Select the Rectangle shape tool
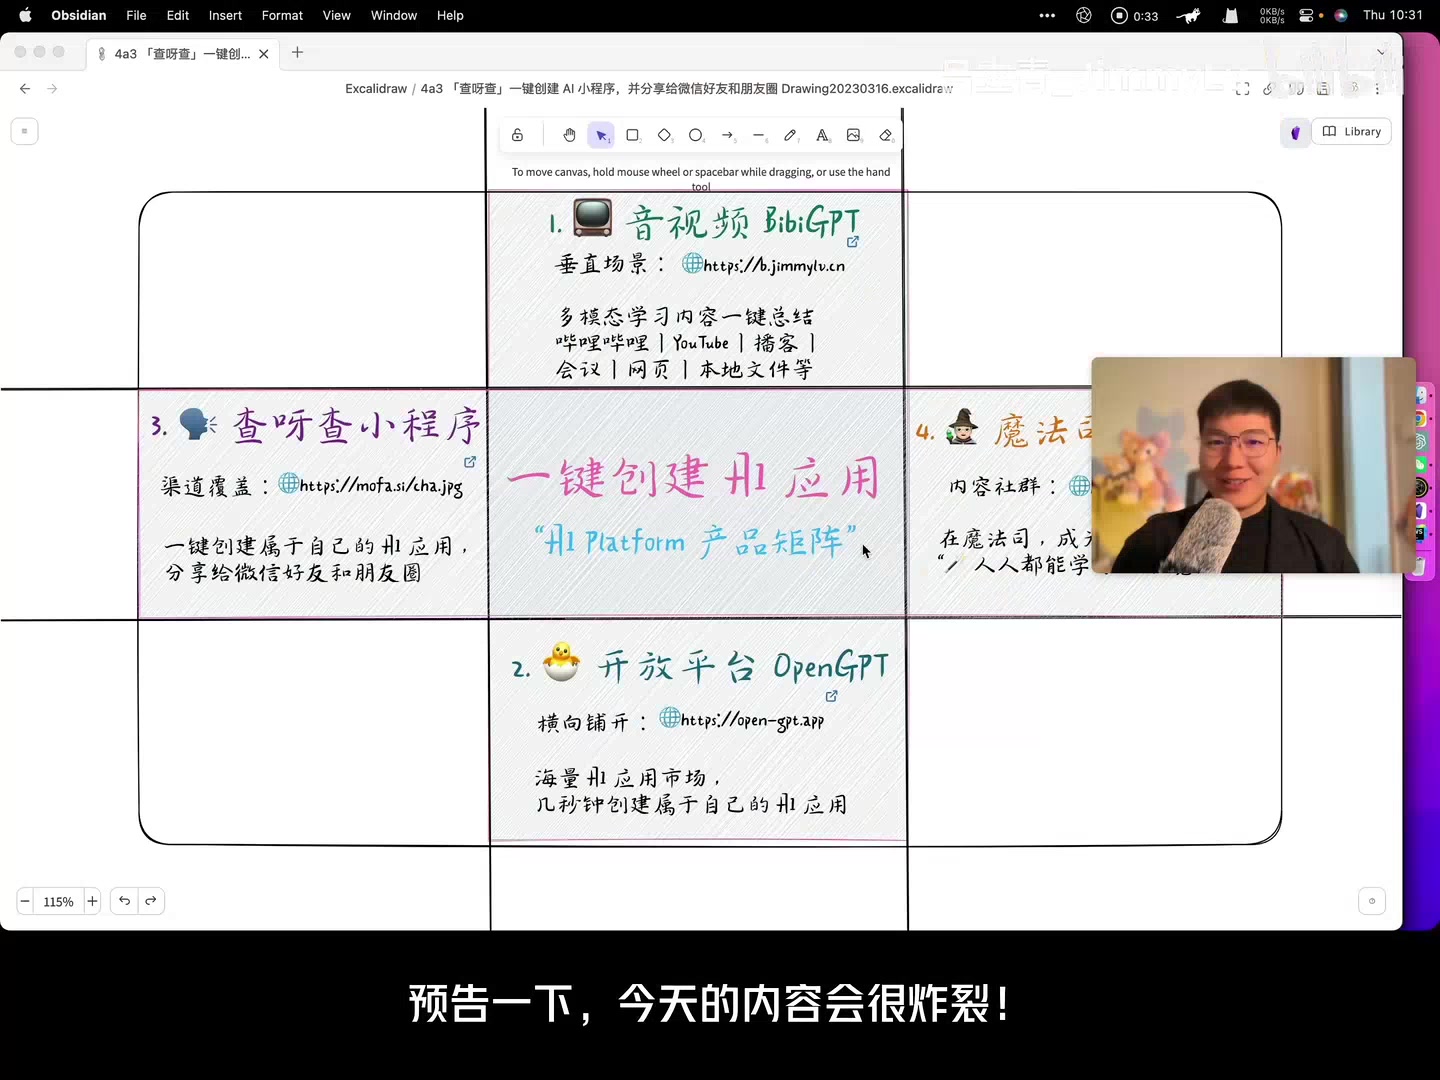This screenshot has height=1080, width=1440. [632, 135]
